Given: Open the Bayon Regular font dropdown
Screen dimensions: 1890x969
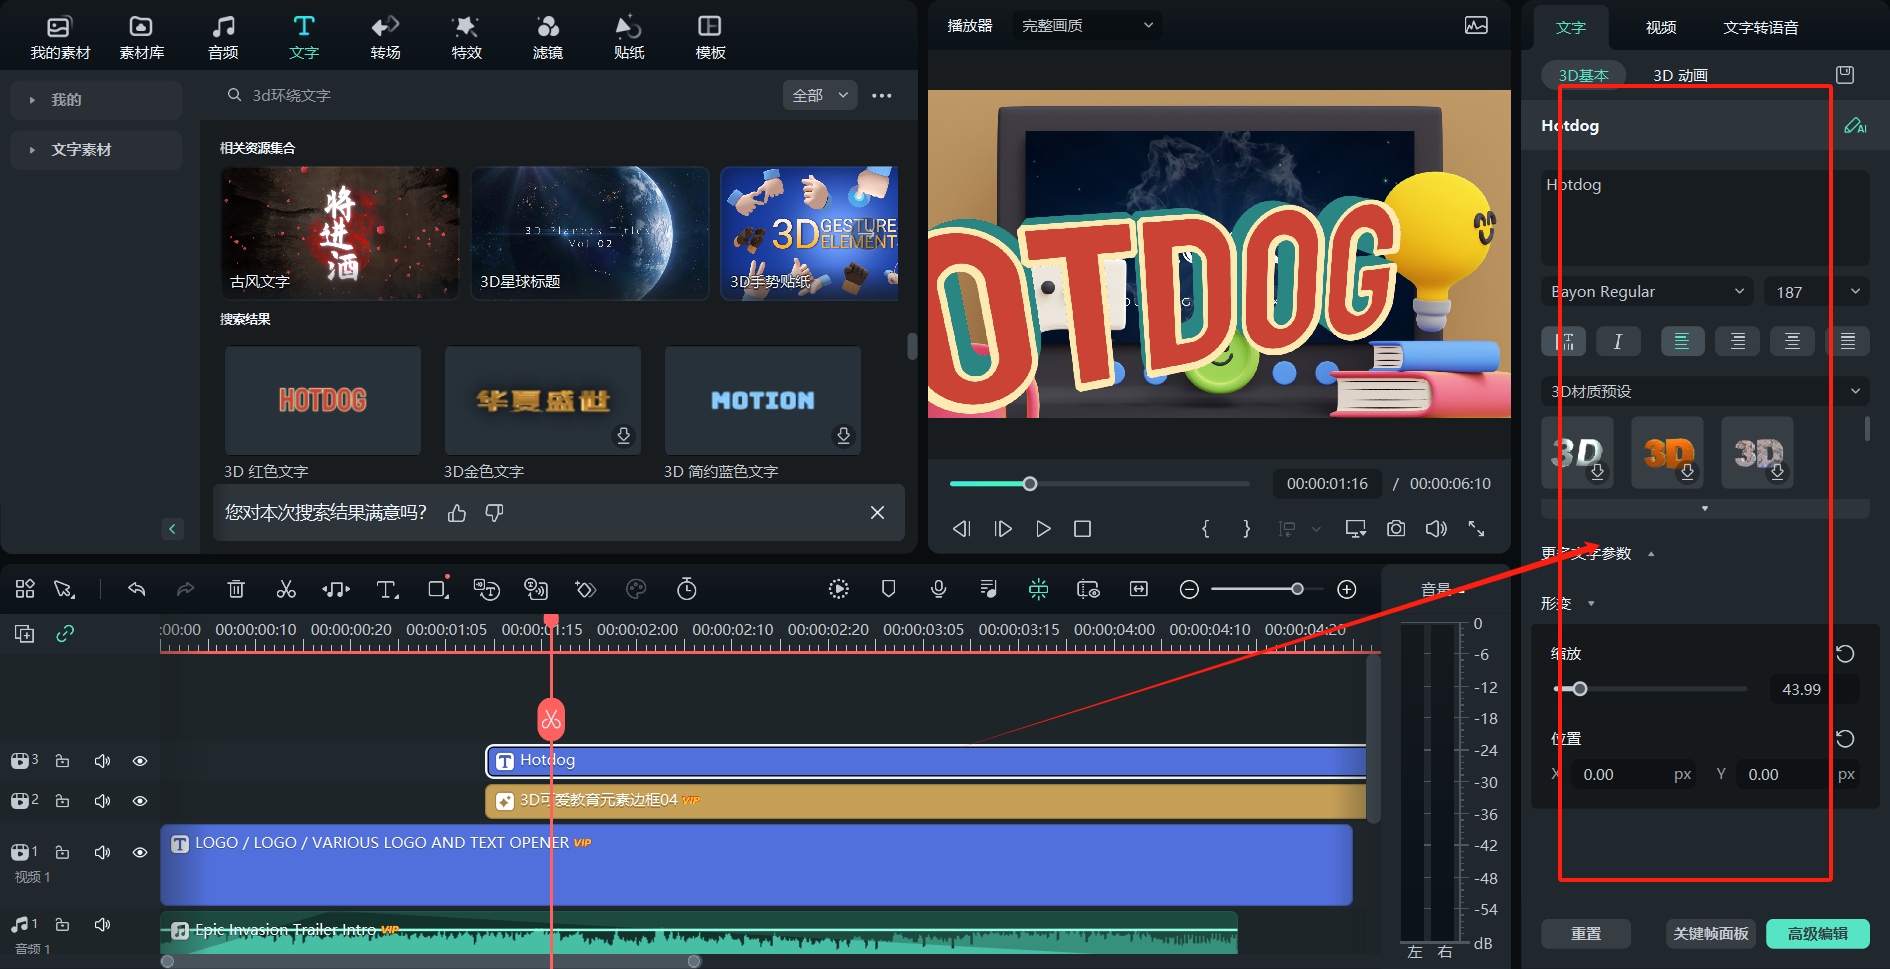Looking at the screenshot, I should (1646, 292).
